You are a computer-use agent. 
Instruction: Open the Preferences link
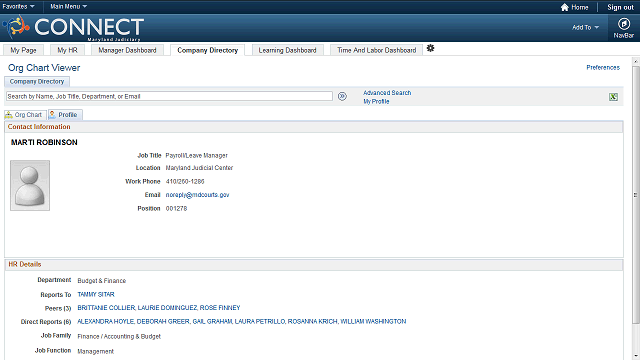click(603, 67)
